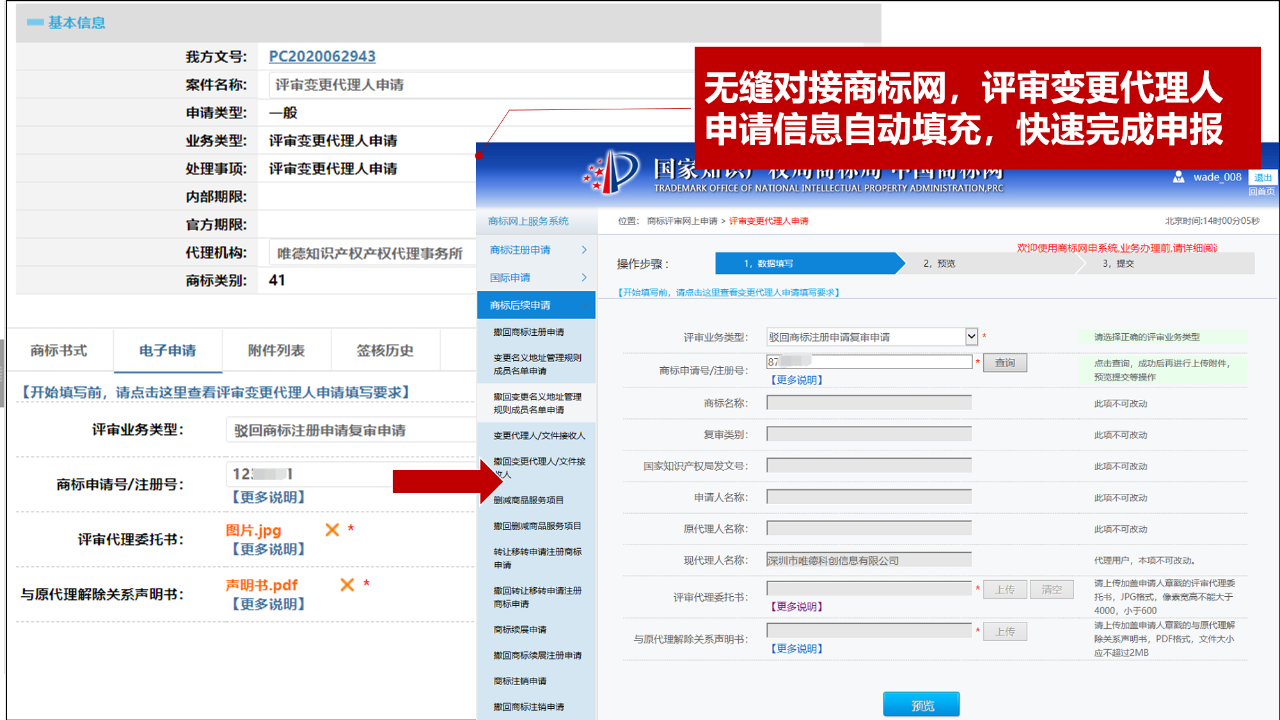Go to 回首页 on the trademark website
Screen dimensions: 1280x720
[1263, 191]
